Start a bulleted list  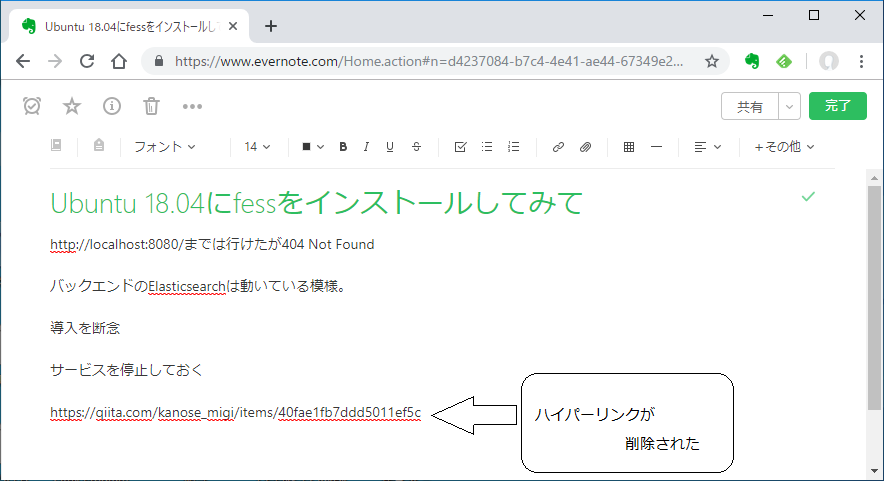point(487,147)
